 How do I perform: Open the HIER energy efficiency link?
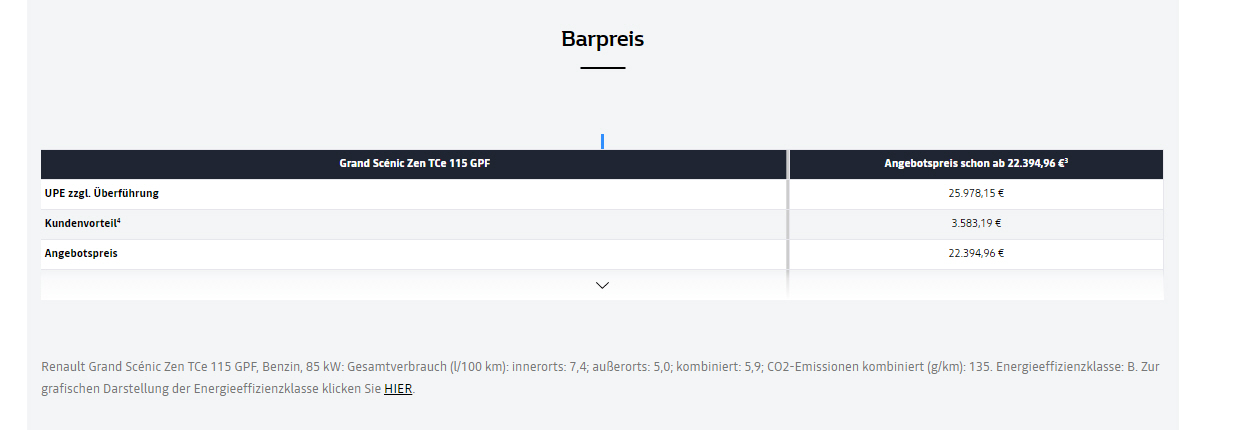[x=398, y=389]
